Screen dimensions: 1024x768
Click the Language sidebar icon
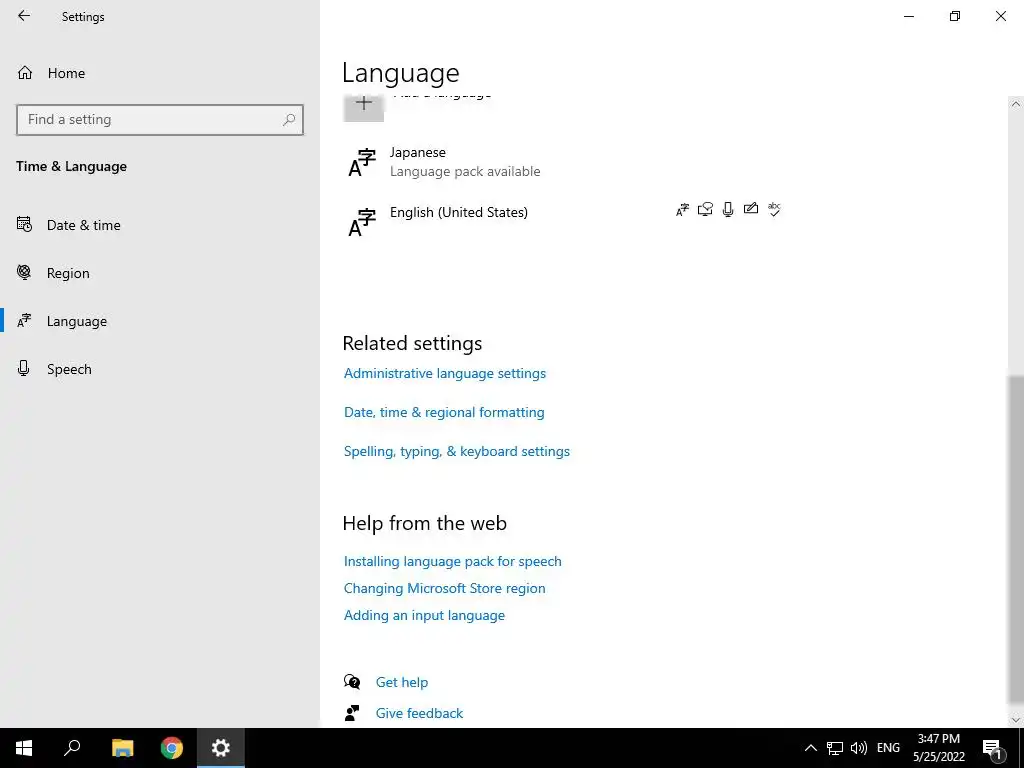[24, 321]
